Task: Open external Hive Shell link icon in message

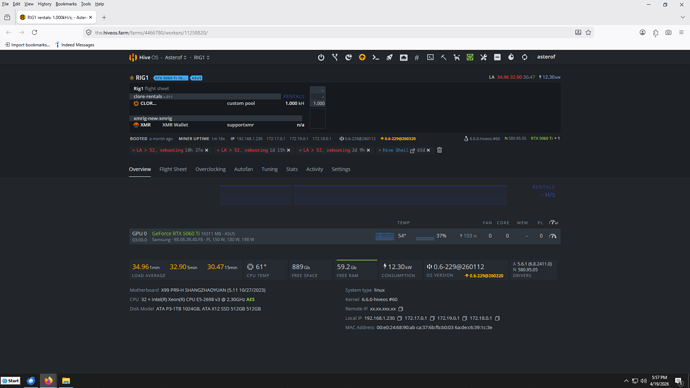Action: pos(412,150)
